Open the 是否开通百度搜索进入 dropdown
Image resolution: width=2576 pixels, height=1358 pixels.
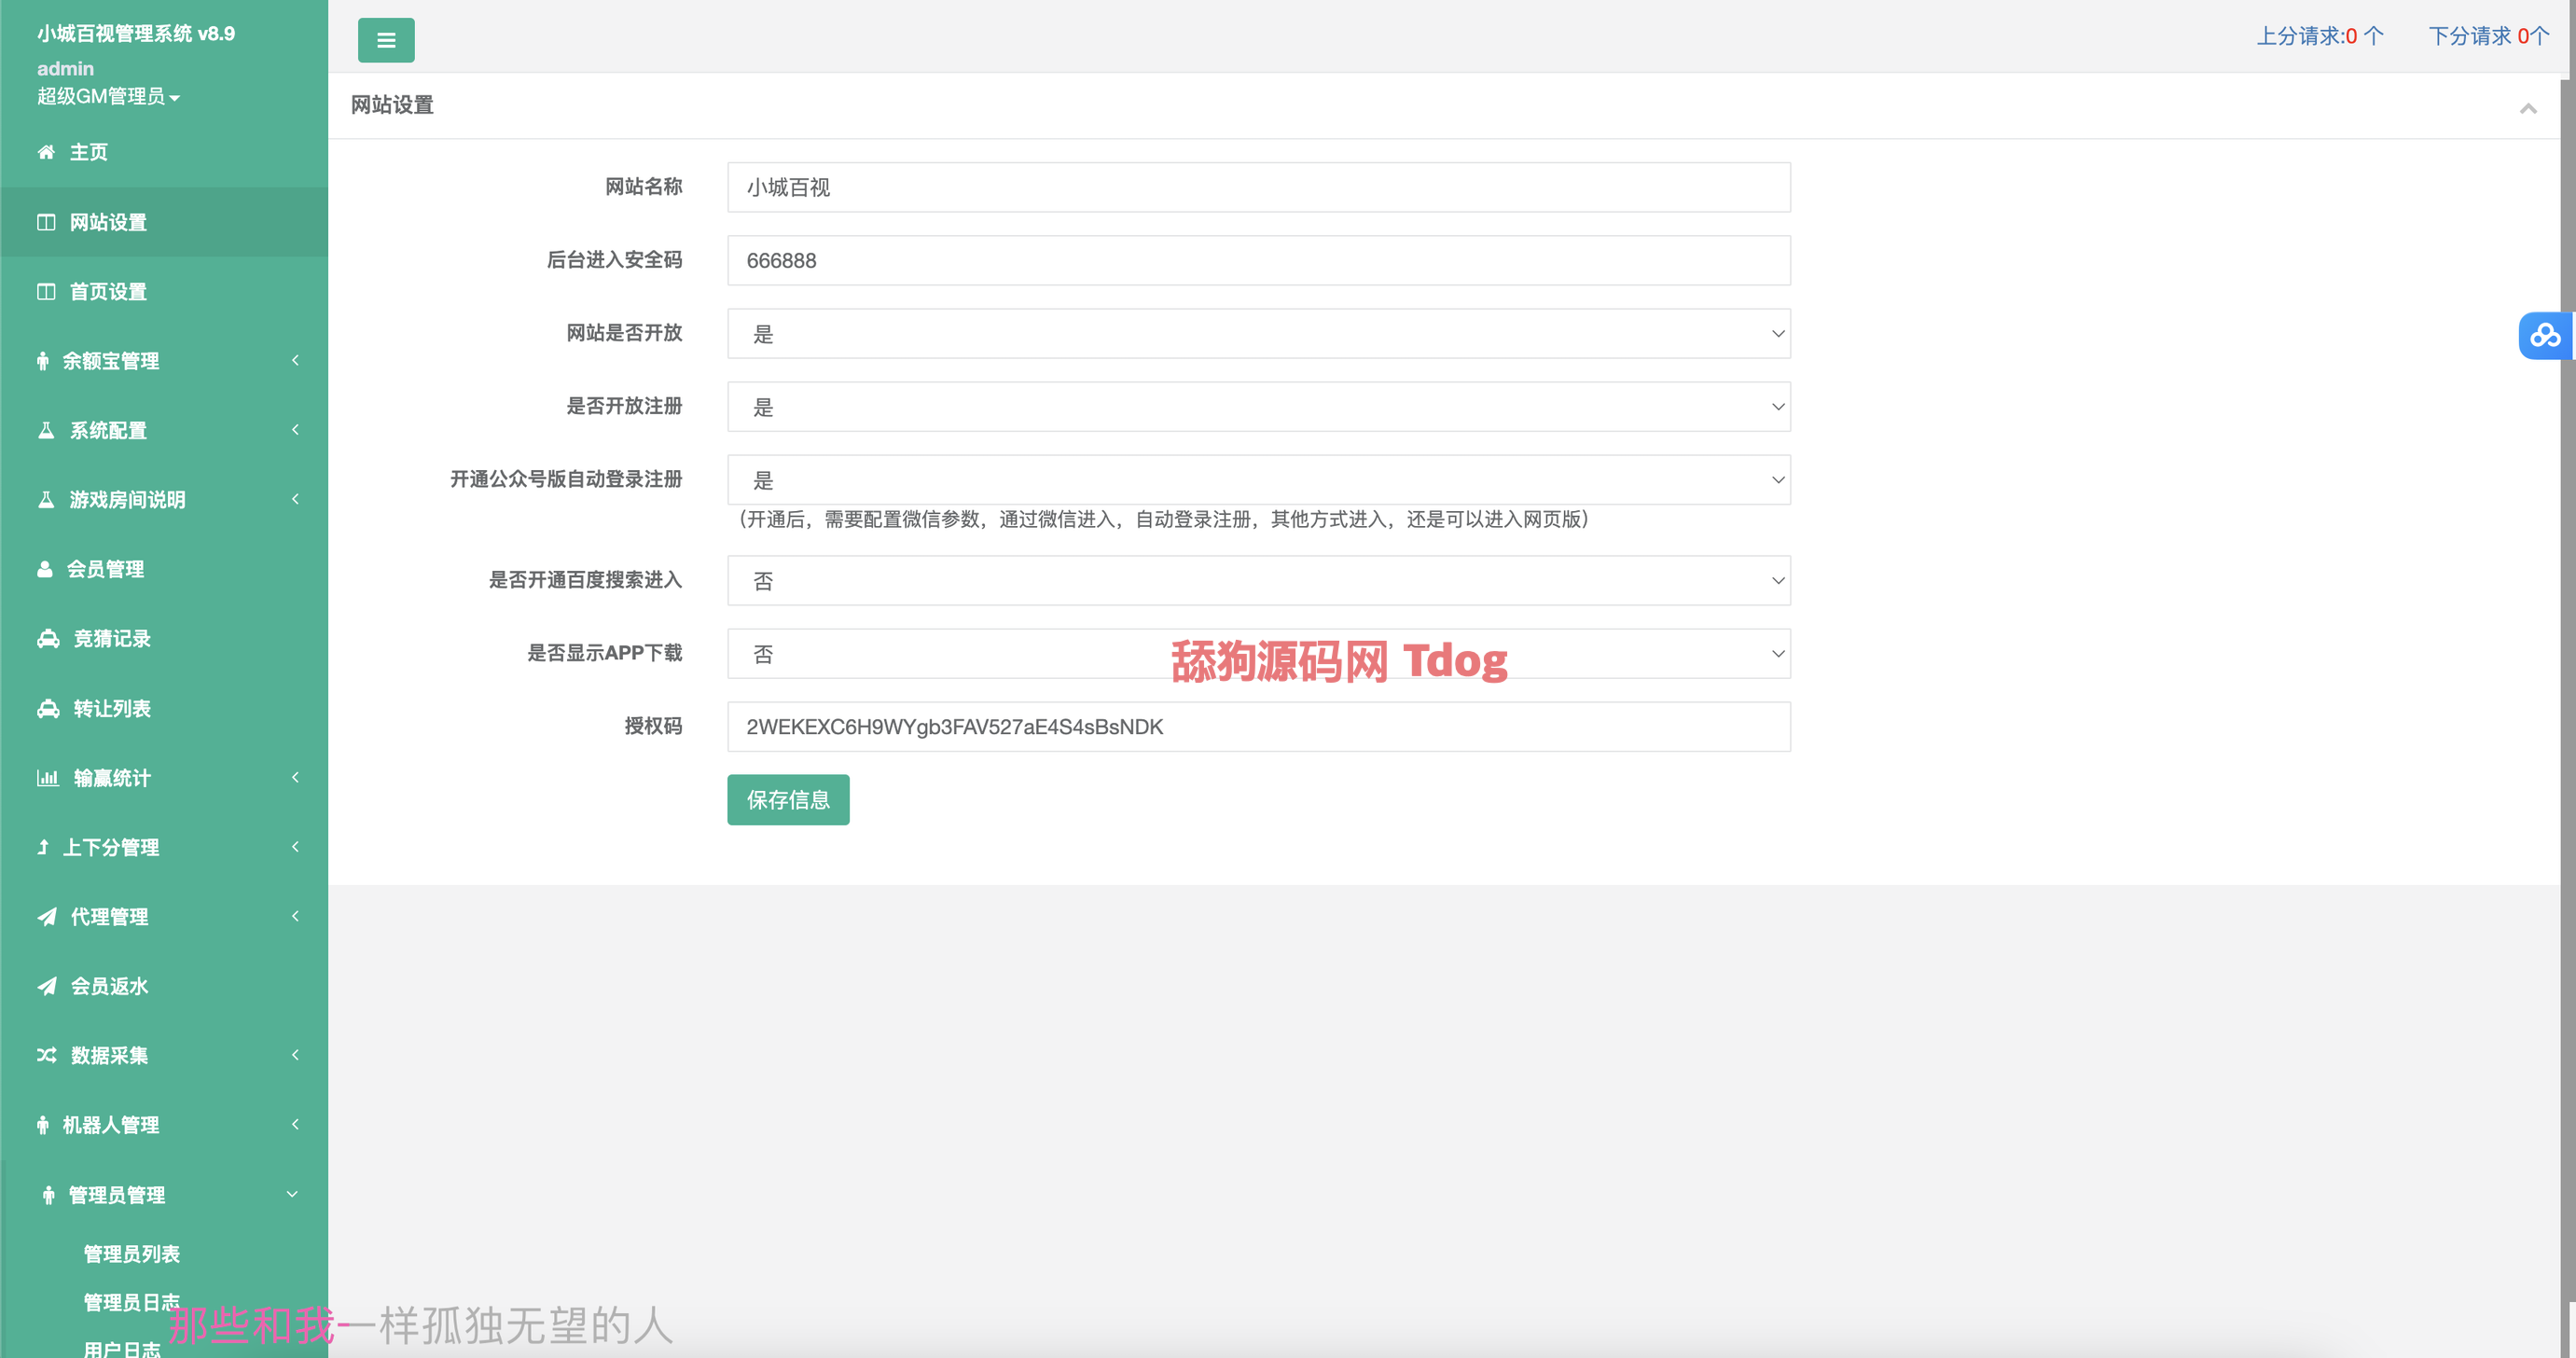pos(1258,581)
